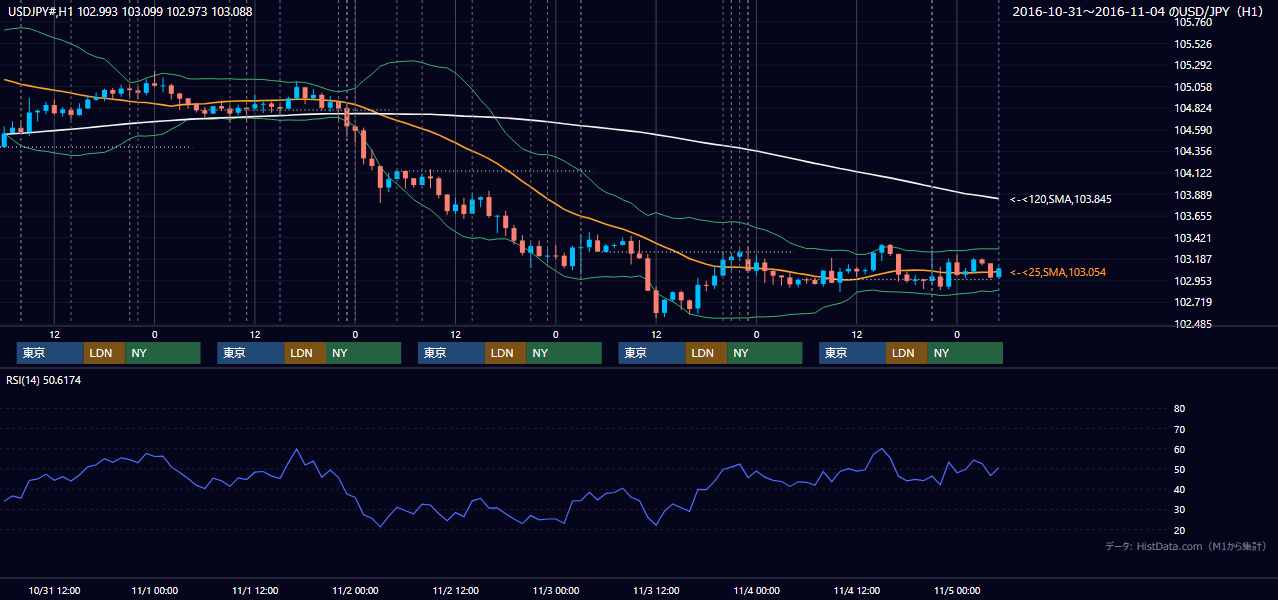Image resolution: width=1278 pixels, height=600 pixels.
Task: Pick the 11/3 12:00 time axis label
Action: click(656, 591)
